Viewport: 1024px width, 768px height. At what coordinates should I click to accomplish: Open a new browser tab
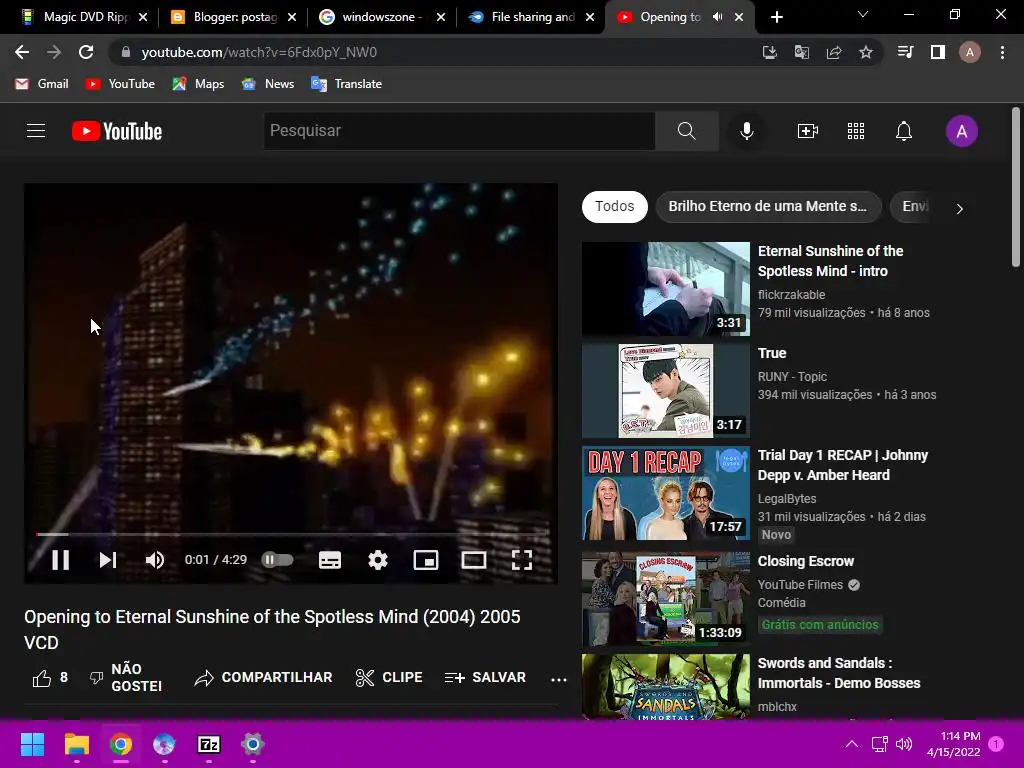click(x=776, y=17)
